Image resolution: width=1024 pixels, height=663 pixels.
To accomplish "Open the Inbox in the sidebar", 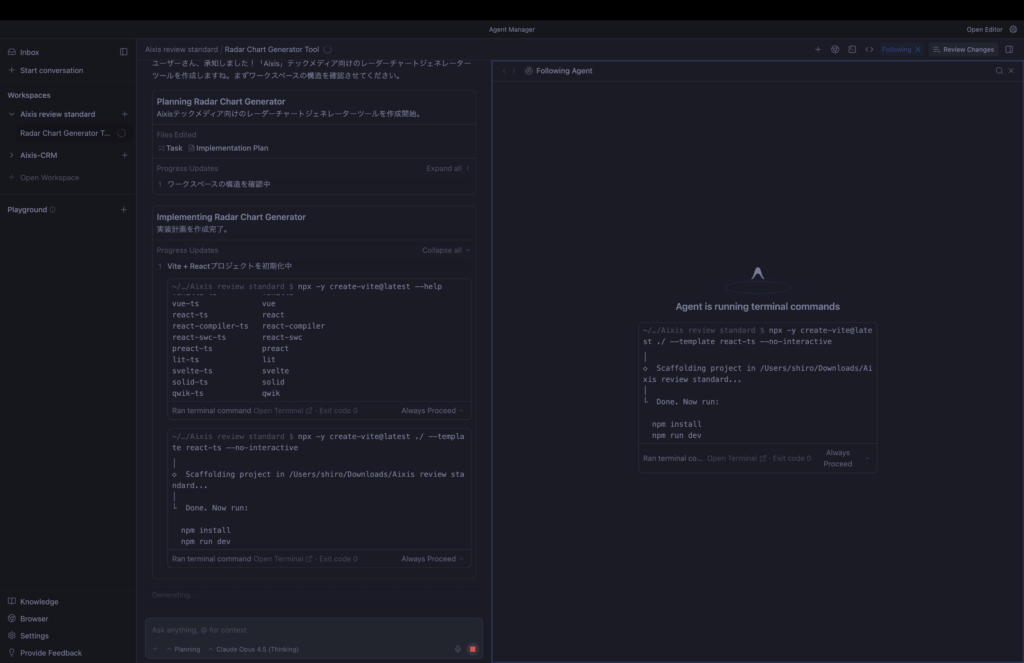I will point(29,52).
